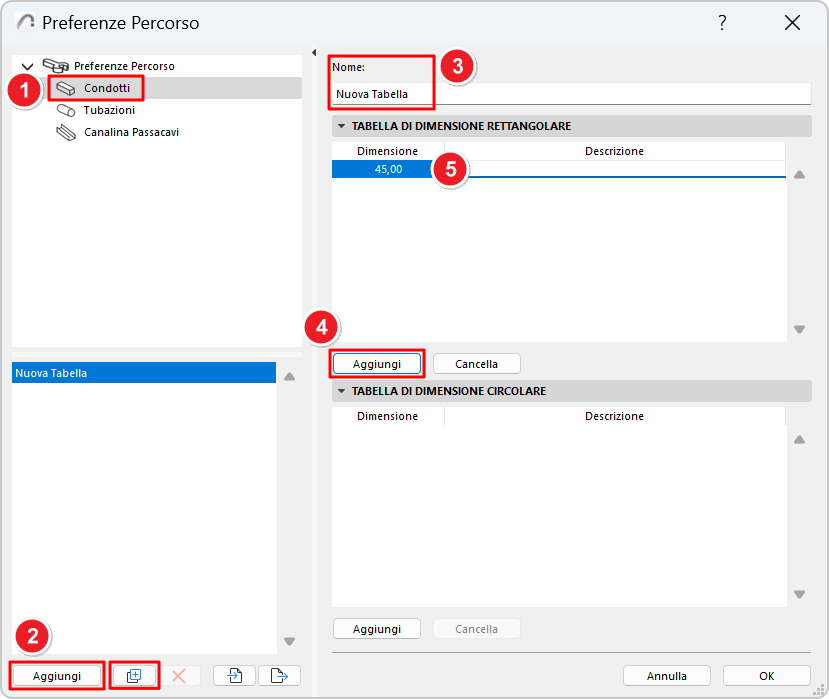The height and width of the screenshot is (699, 829).
Task: Click Descrizione header in circular table
Action: (614, 416)
